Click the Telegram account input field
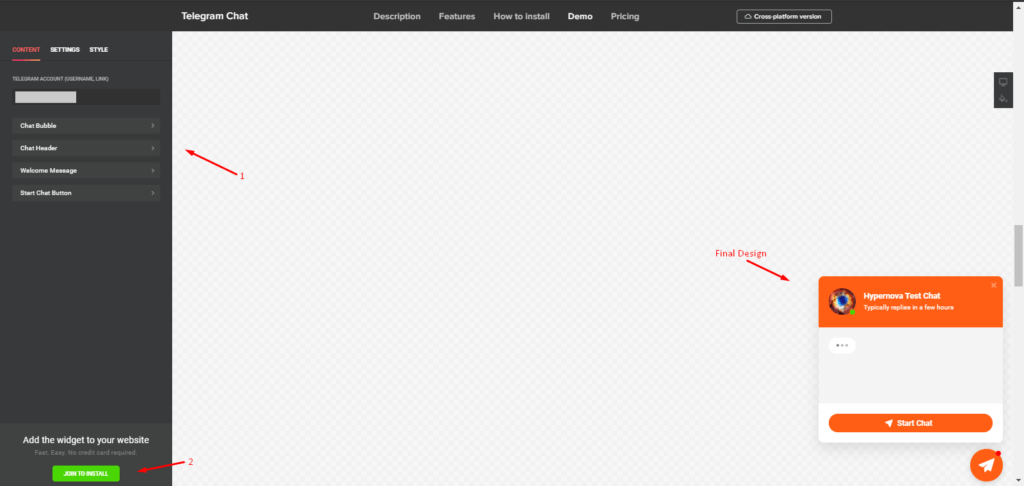This screenshot has height=486, width=1024. (x=86, y=97)
